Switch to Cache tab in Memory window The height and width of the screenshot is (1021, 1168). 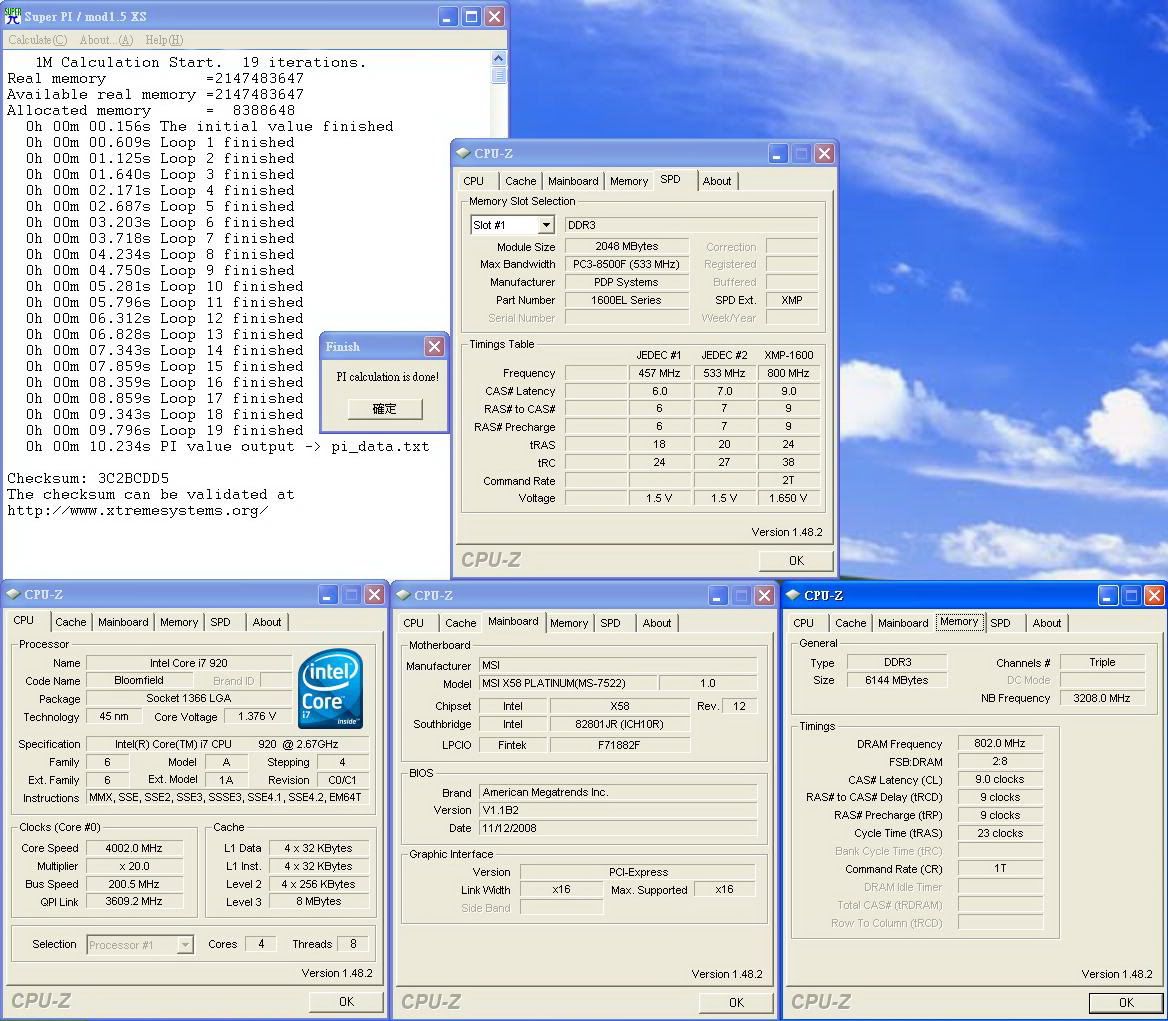coord(851,623)
